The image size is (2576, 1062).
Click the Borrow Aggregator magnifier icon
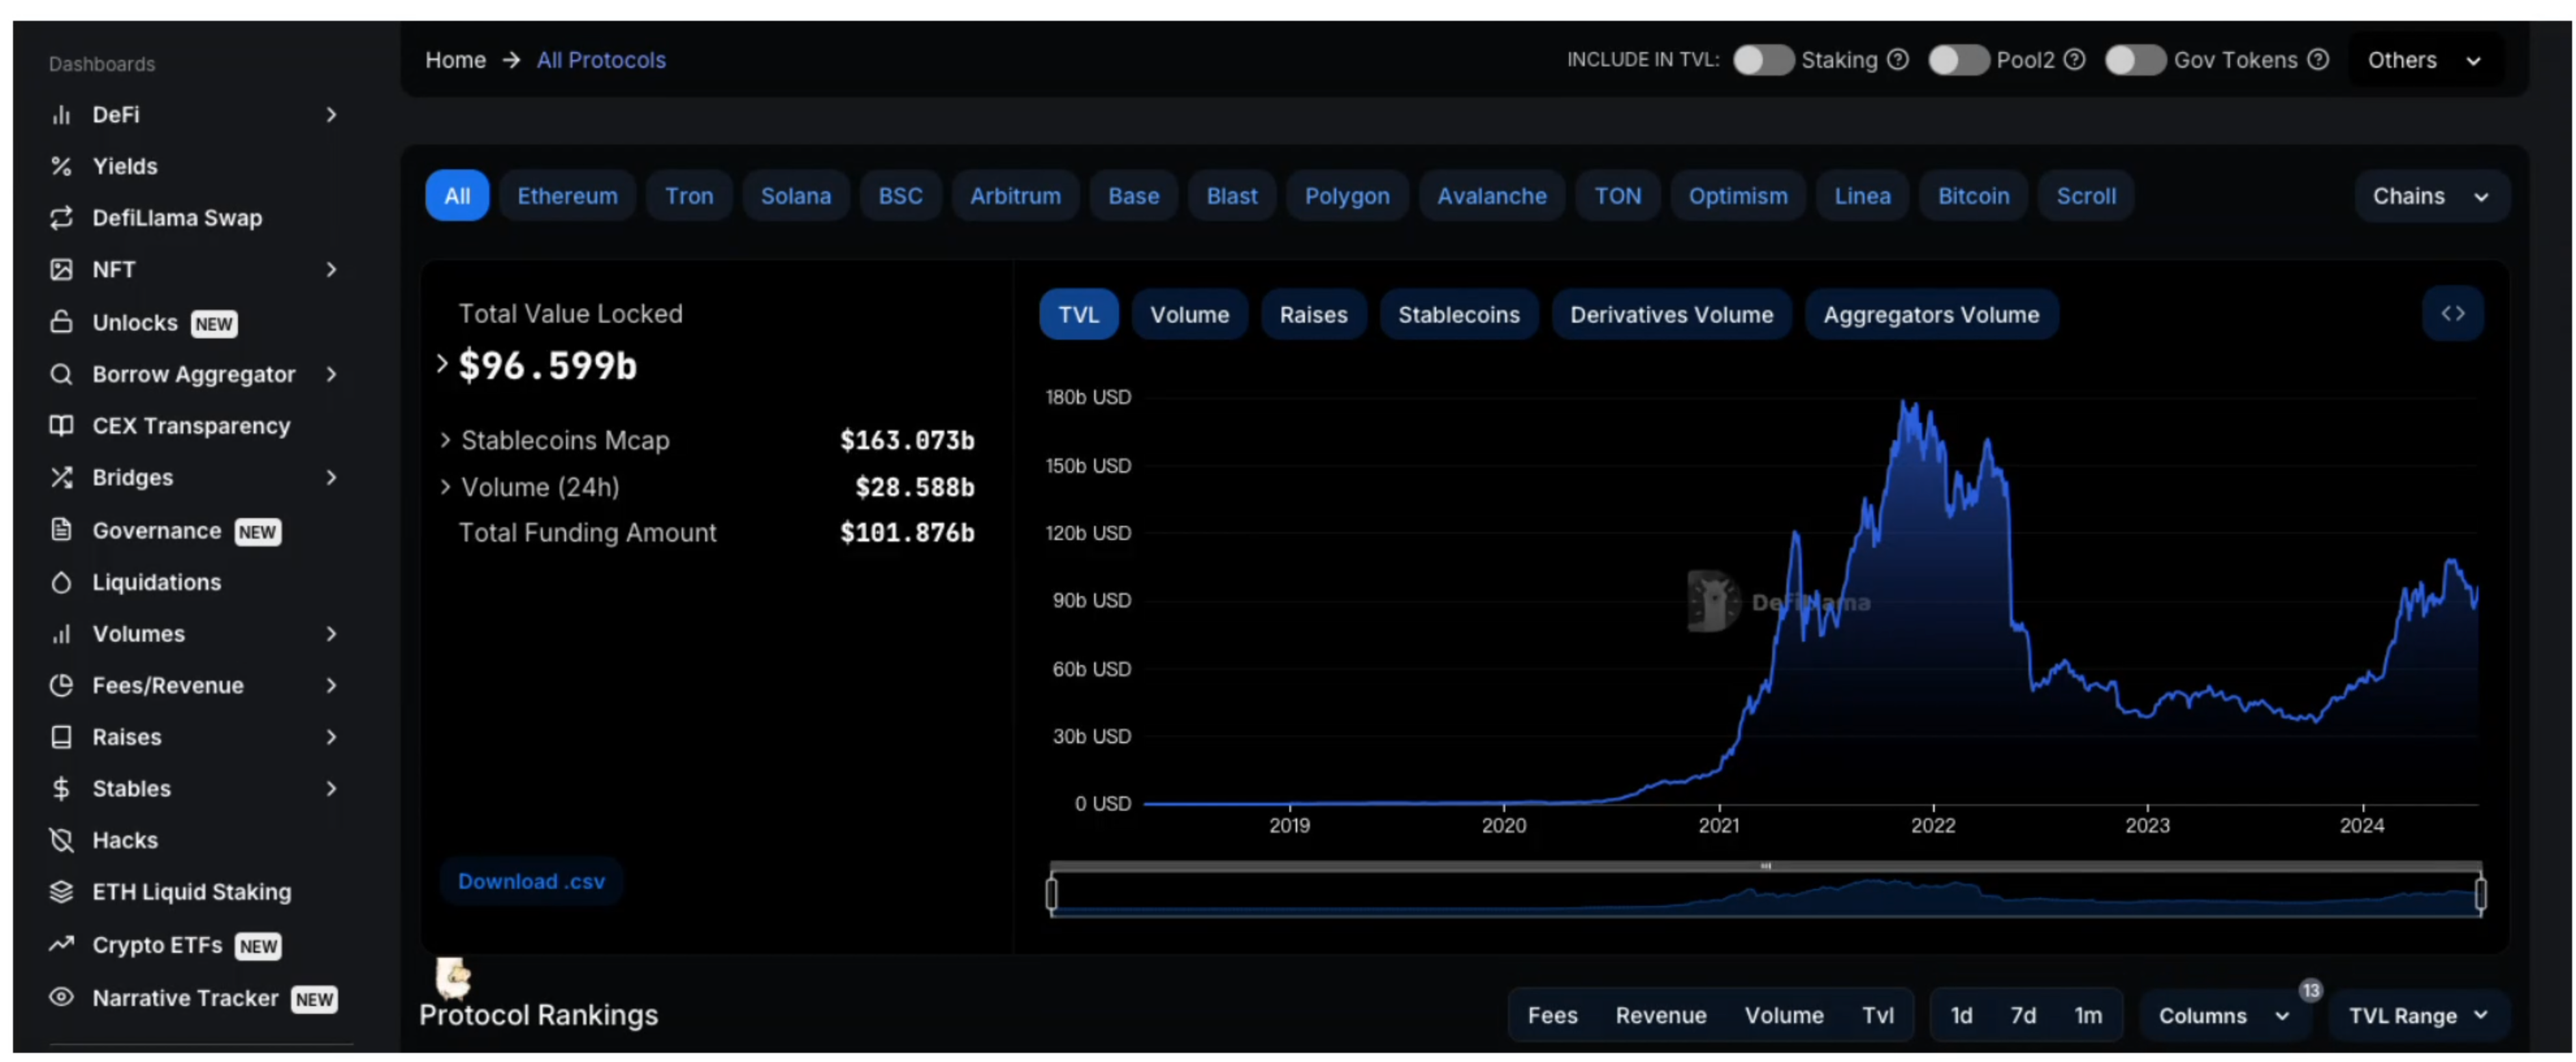click(61, 375)
